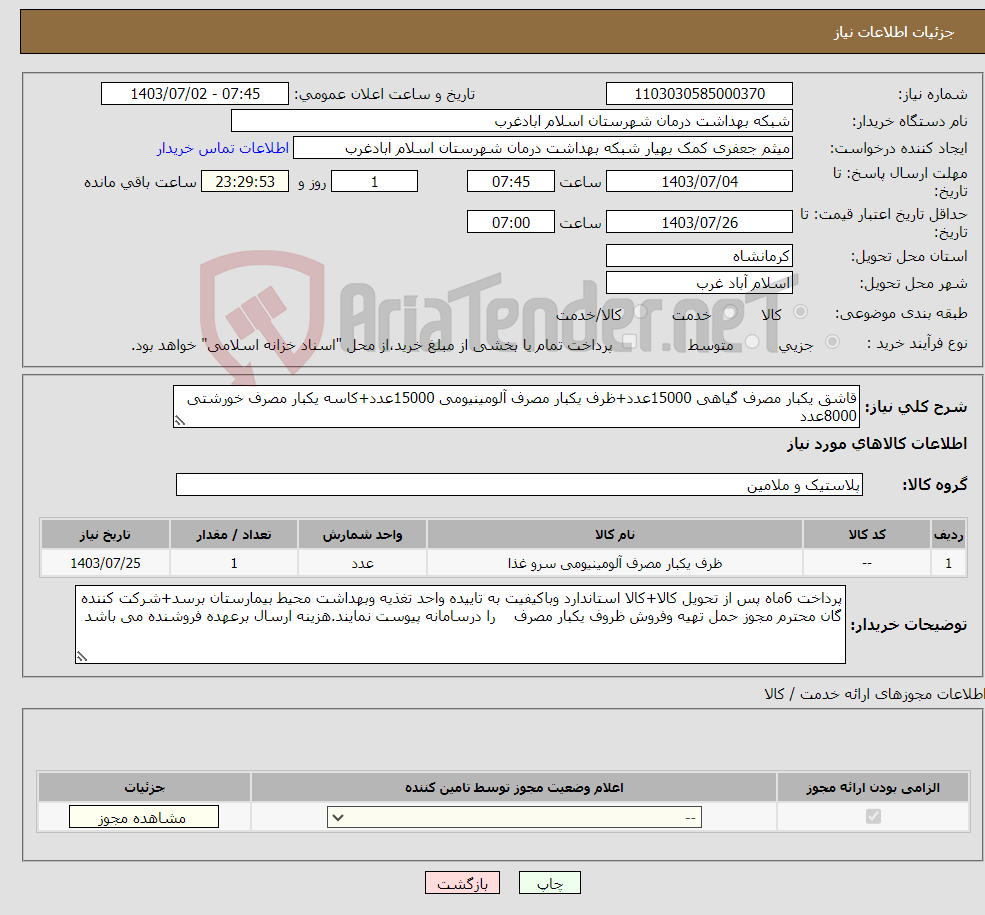The image size is (985, 915).
Task: Click the نام کالا column header
Action: pos(615,534)
